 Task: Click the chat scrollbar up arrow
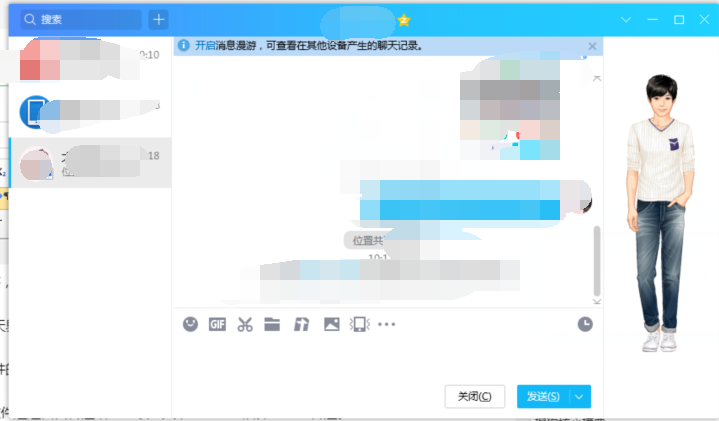click(x=597, y=78)
